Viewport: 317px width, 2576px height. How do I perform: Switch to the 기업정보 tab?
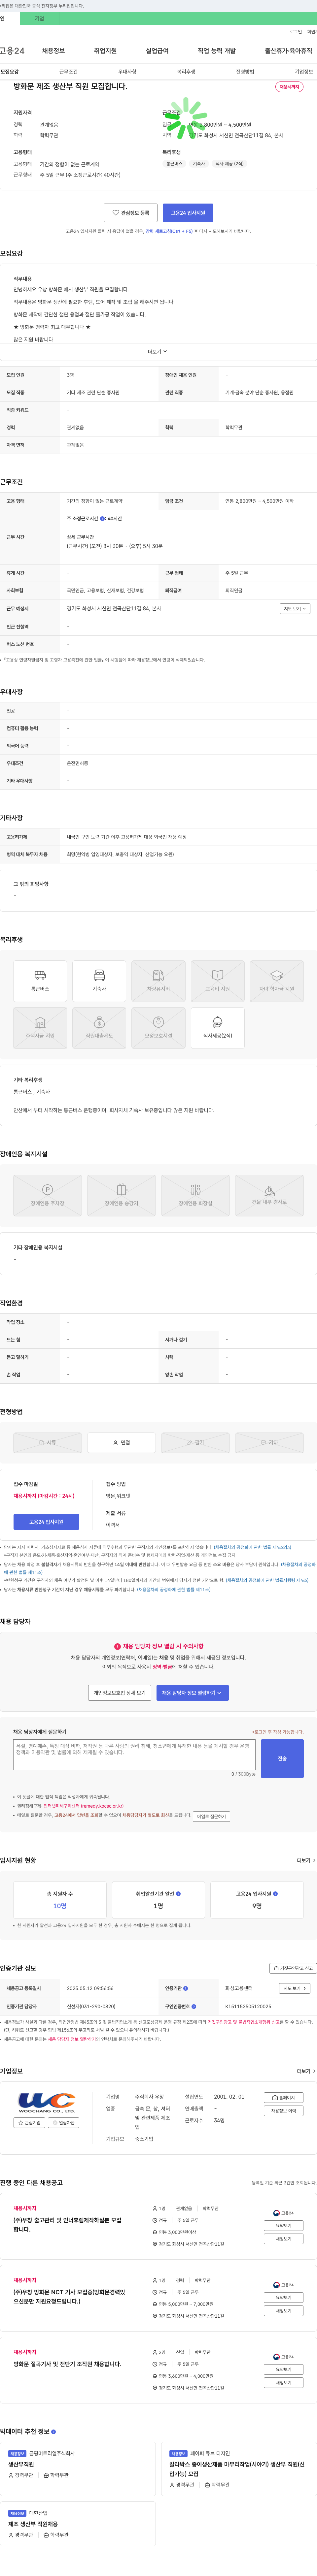pyautogui.click(x=304, y=72)
